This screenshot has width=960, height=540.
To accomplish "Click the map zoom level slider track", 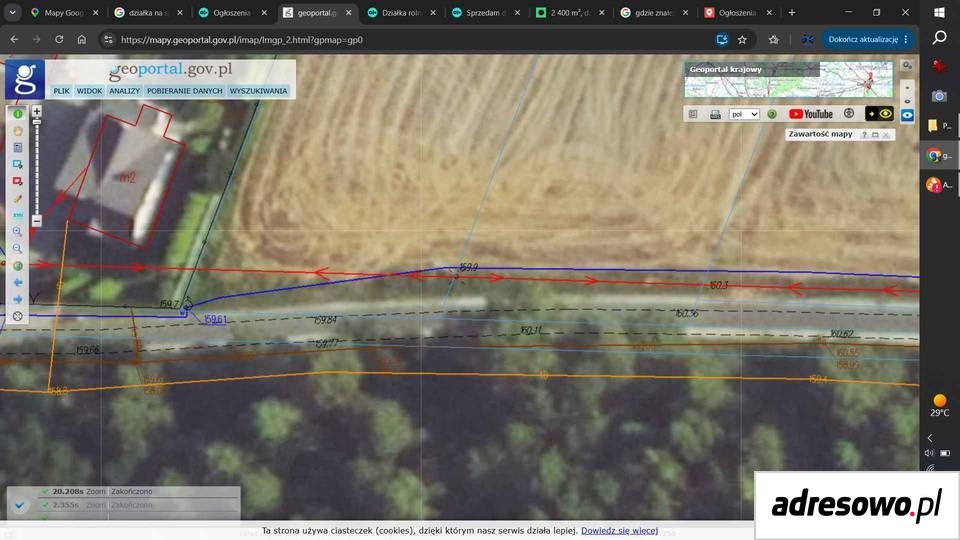I will coord(37,166).
